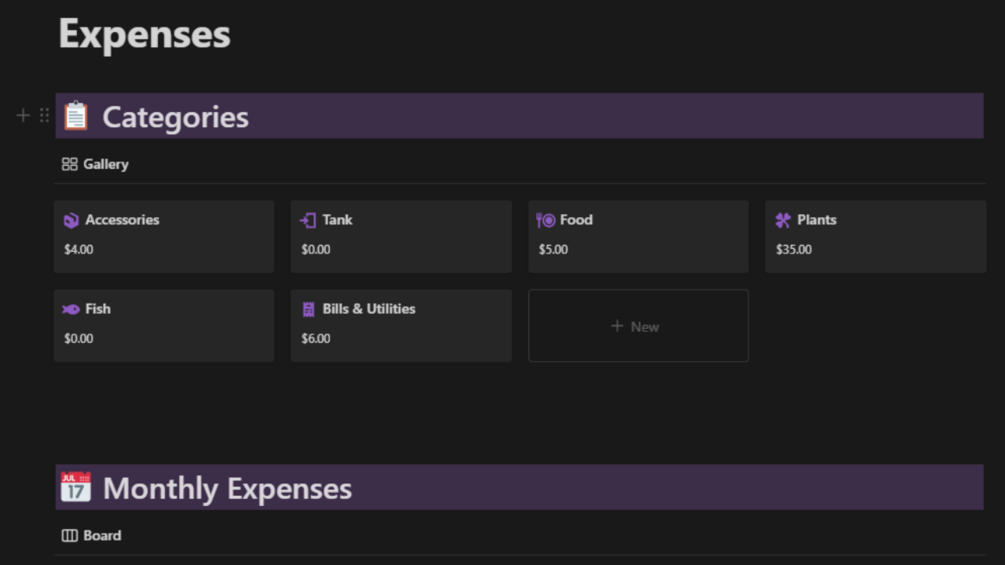Click the fish icon on Fish card

click(x=71, y=310)
